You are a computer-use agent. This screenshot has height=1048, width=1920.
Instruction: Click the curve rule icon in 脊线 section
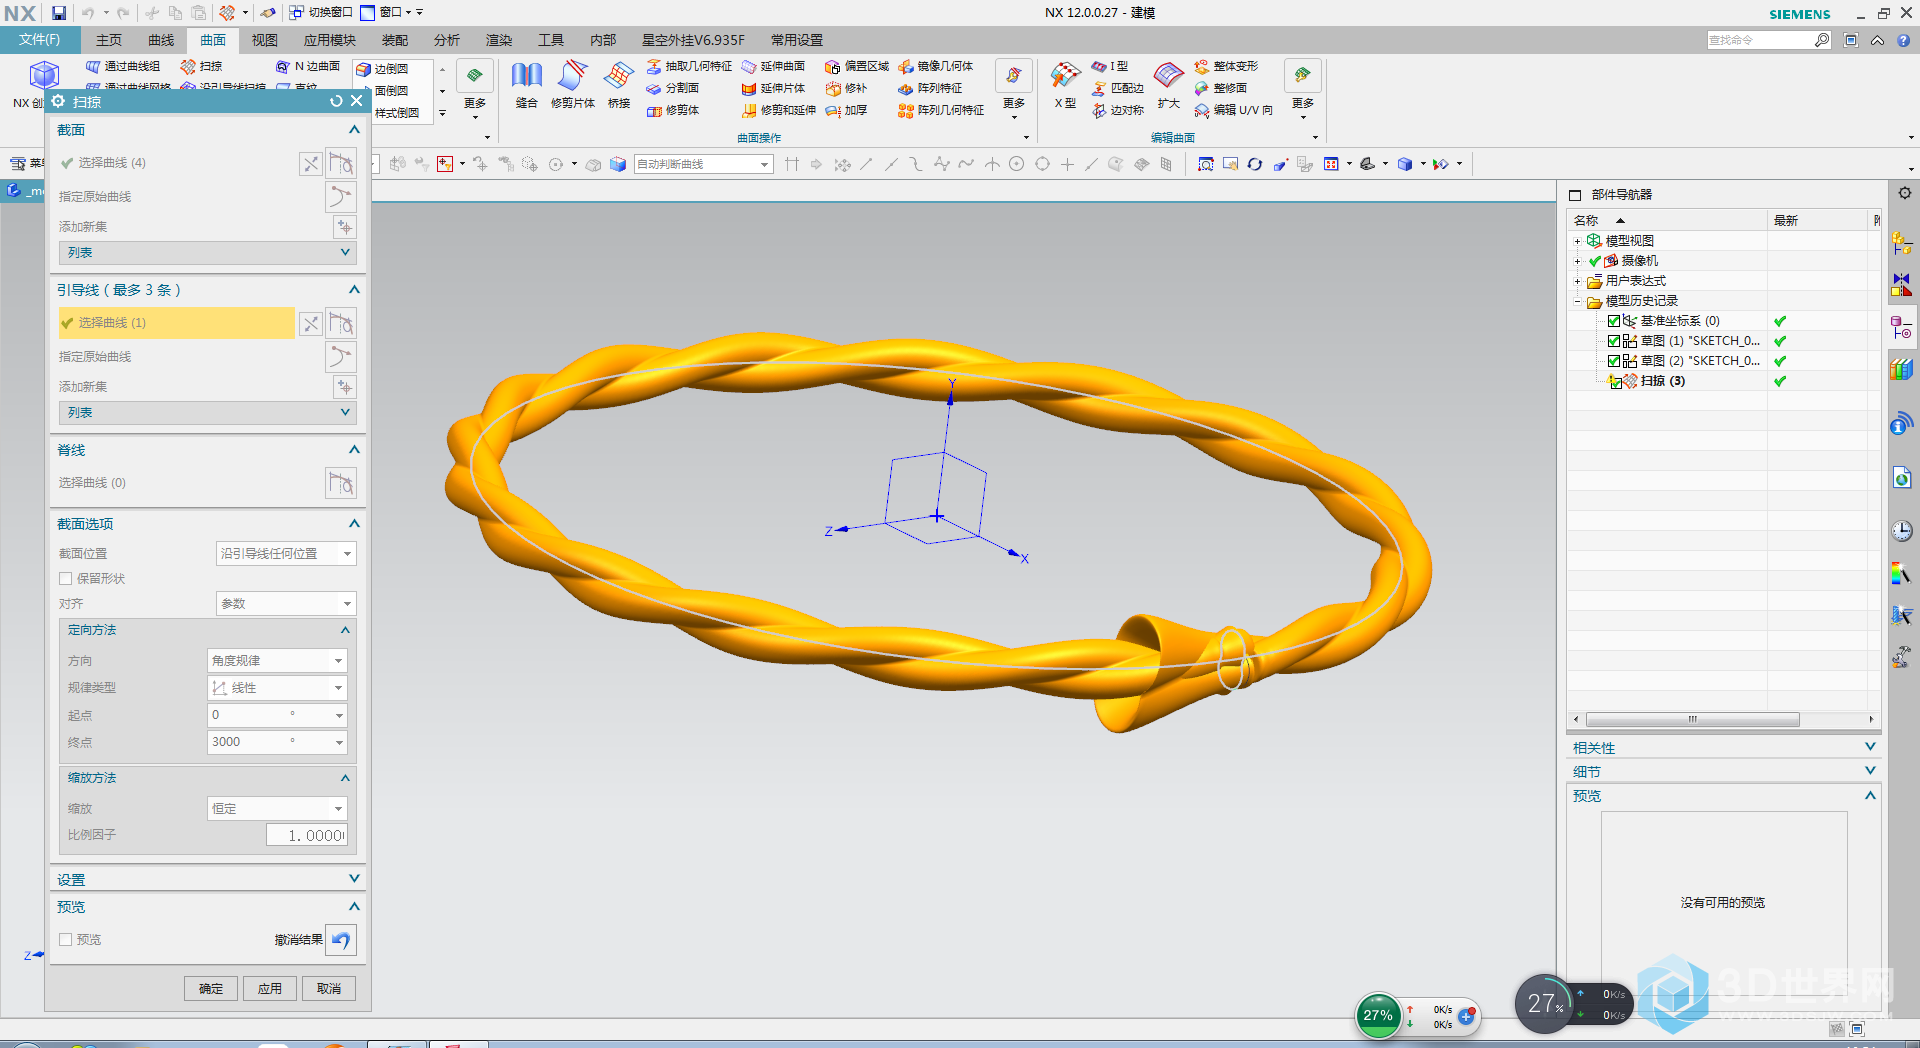(341, 483)
